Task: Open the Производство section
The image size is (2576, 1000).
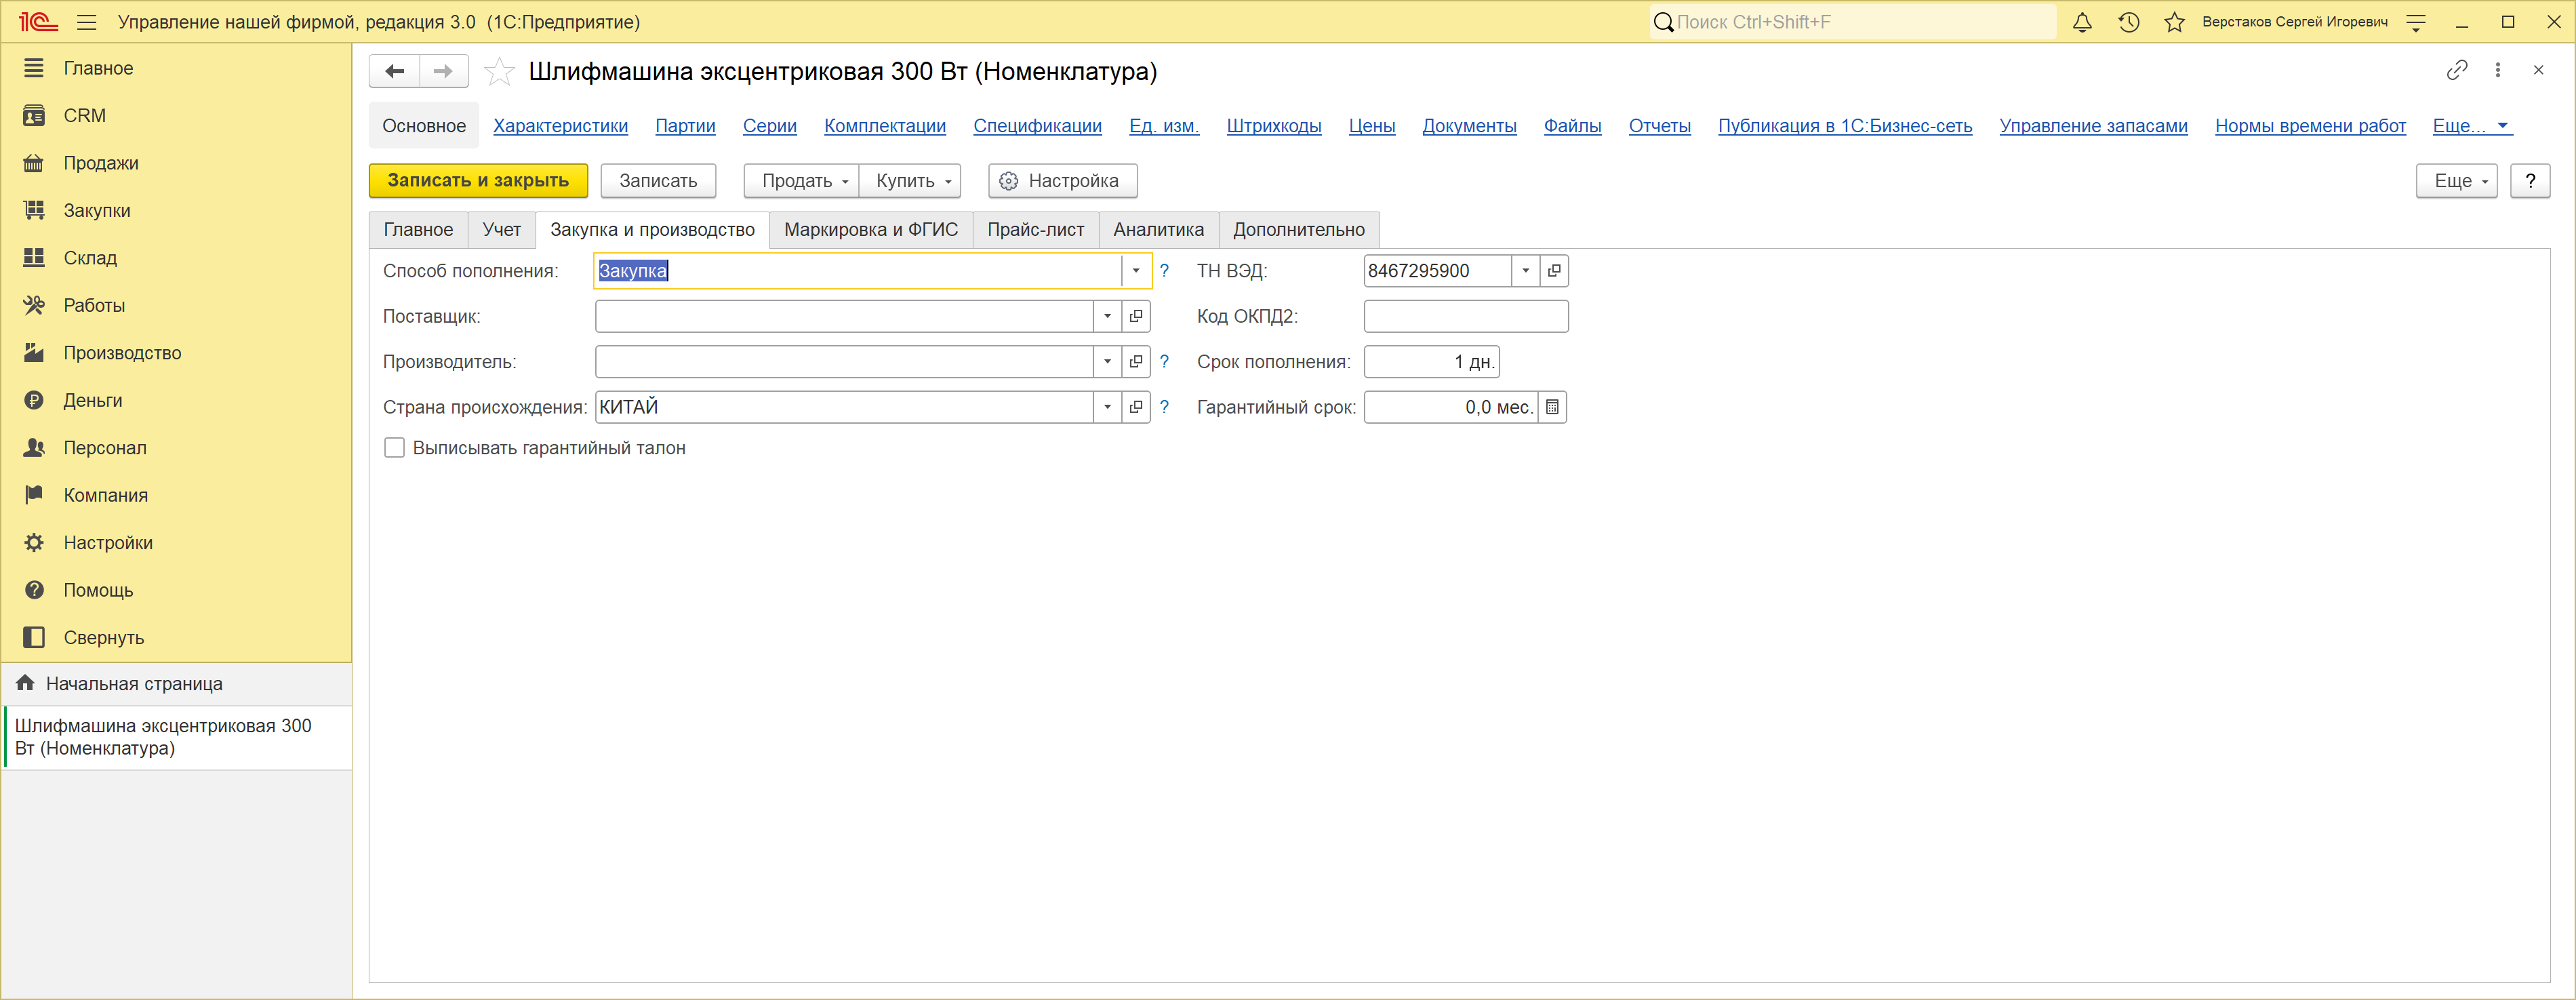Action: (x=176, y=353)
